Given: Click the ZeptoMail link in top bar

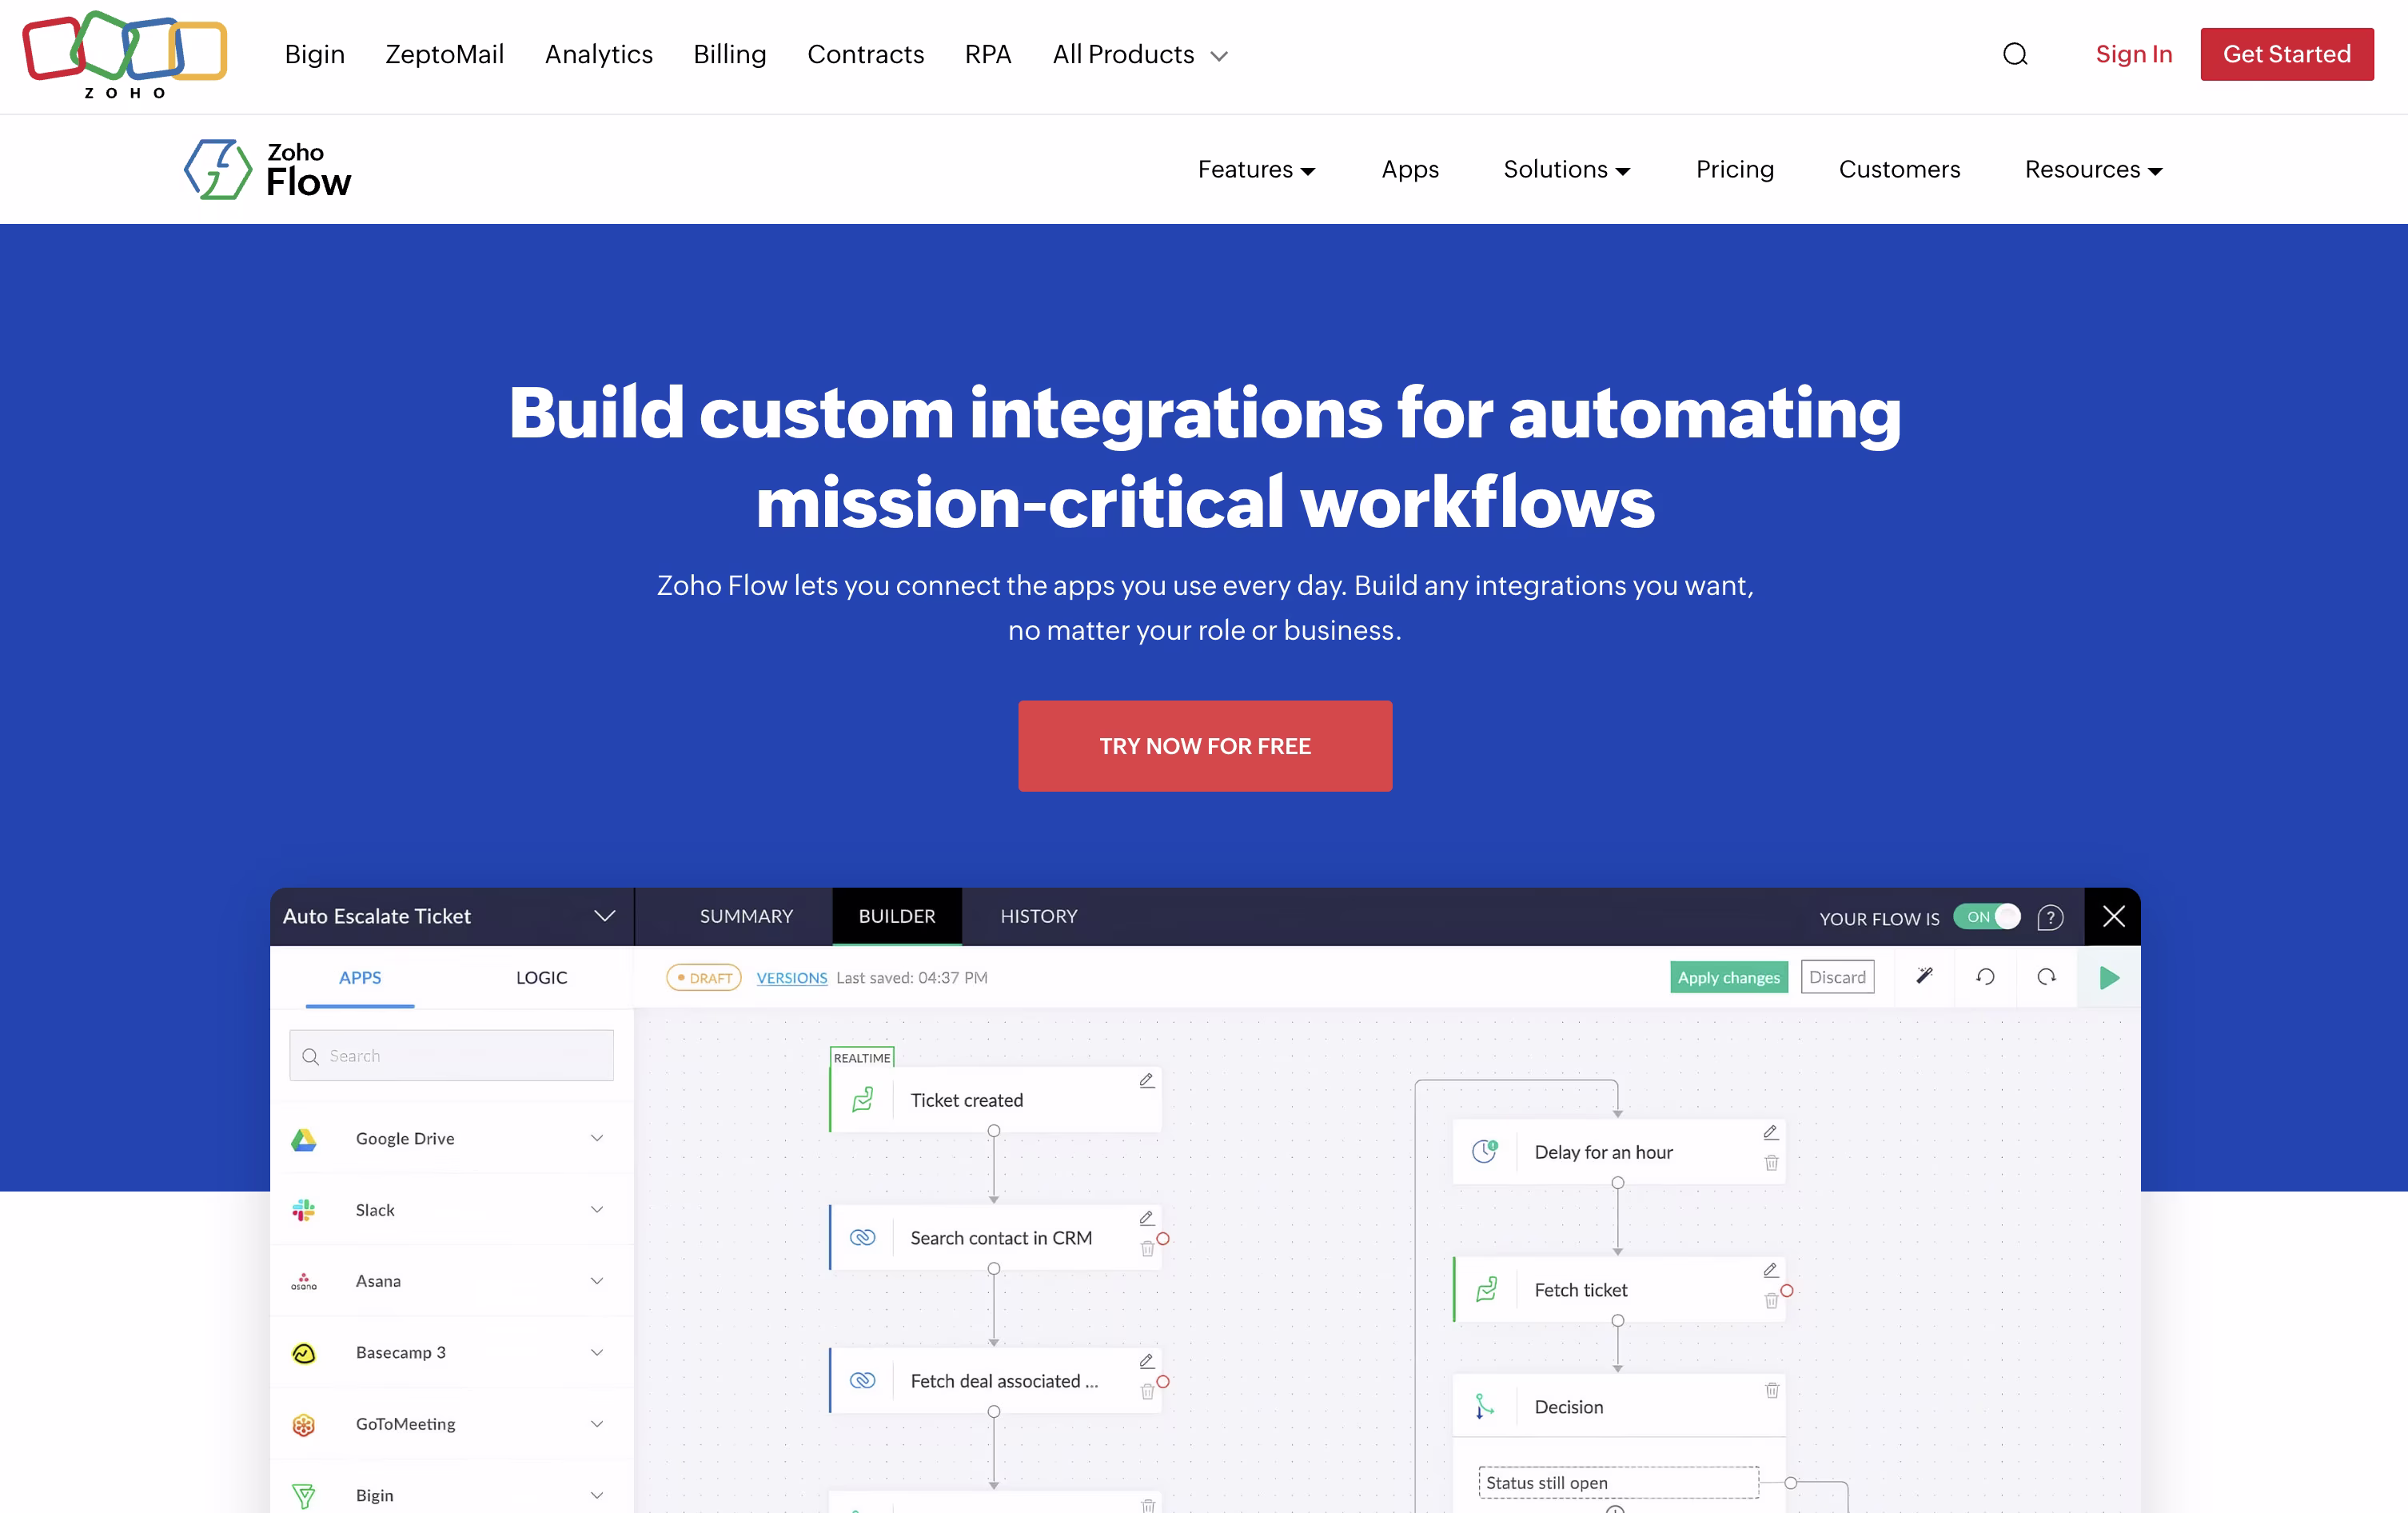Looking at the screenshot, I should click(x=445, y=54).
